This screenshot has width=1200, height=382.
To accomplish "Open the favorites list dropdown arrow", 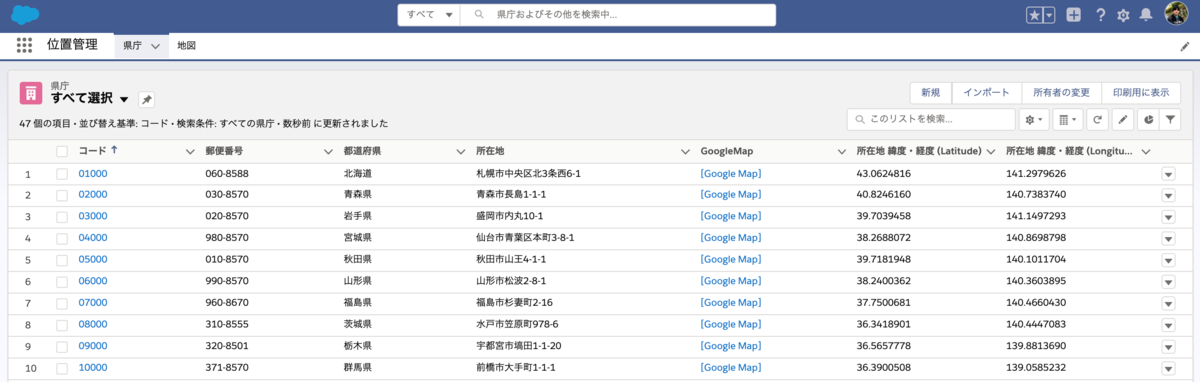I will 1049,15.
